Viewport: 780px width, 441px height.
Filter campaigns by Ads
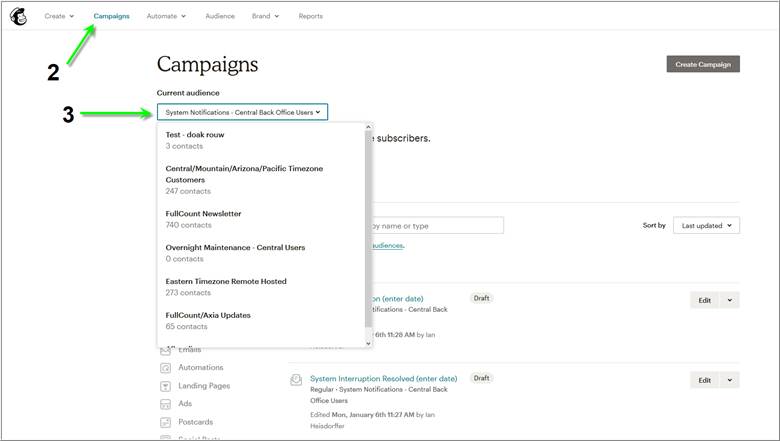[x=185, y=404]
